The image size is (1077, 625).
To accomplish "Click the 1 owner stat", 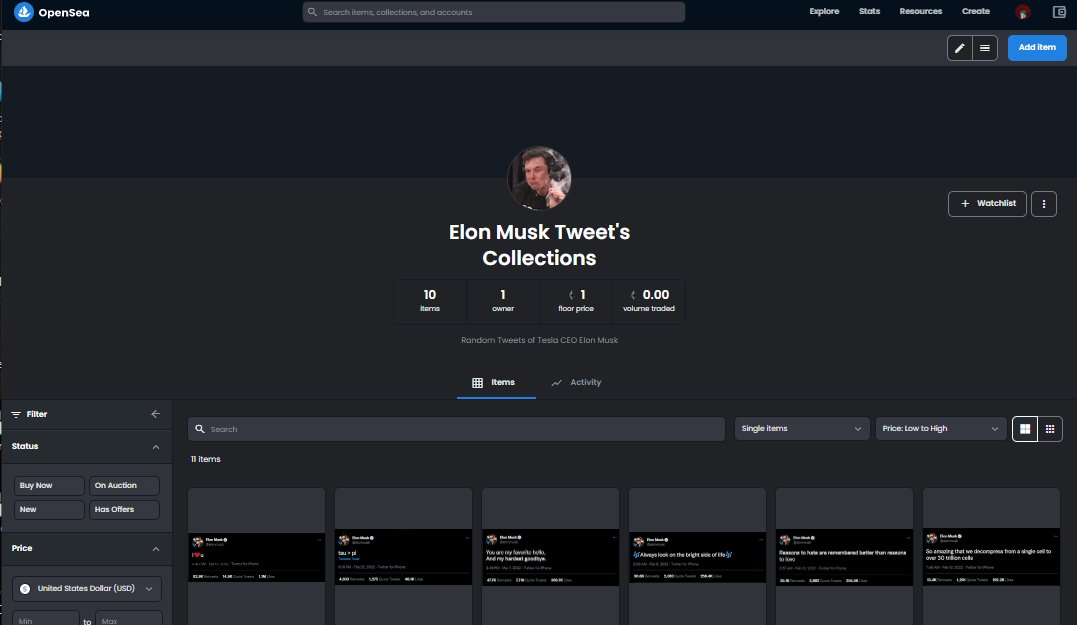I will tap(503, 302).
